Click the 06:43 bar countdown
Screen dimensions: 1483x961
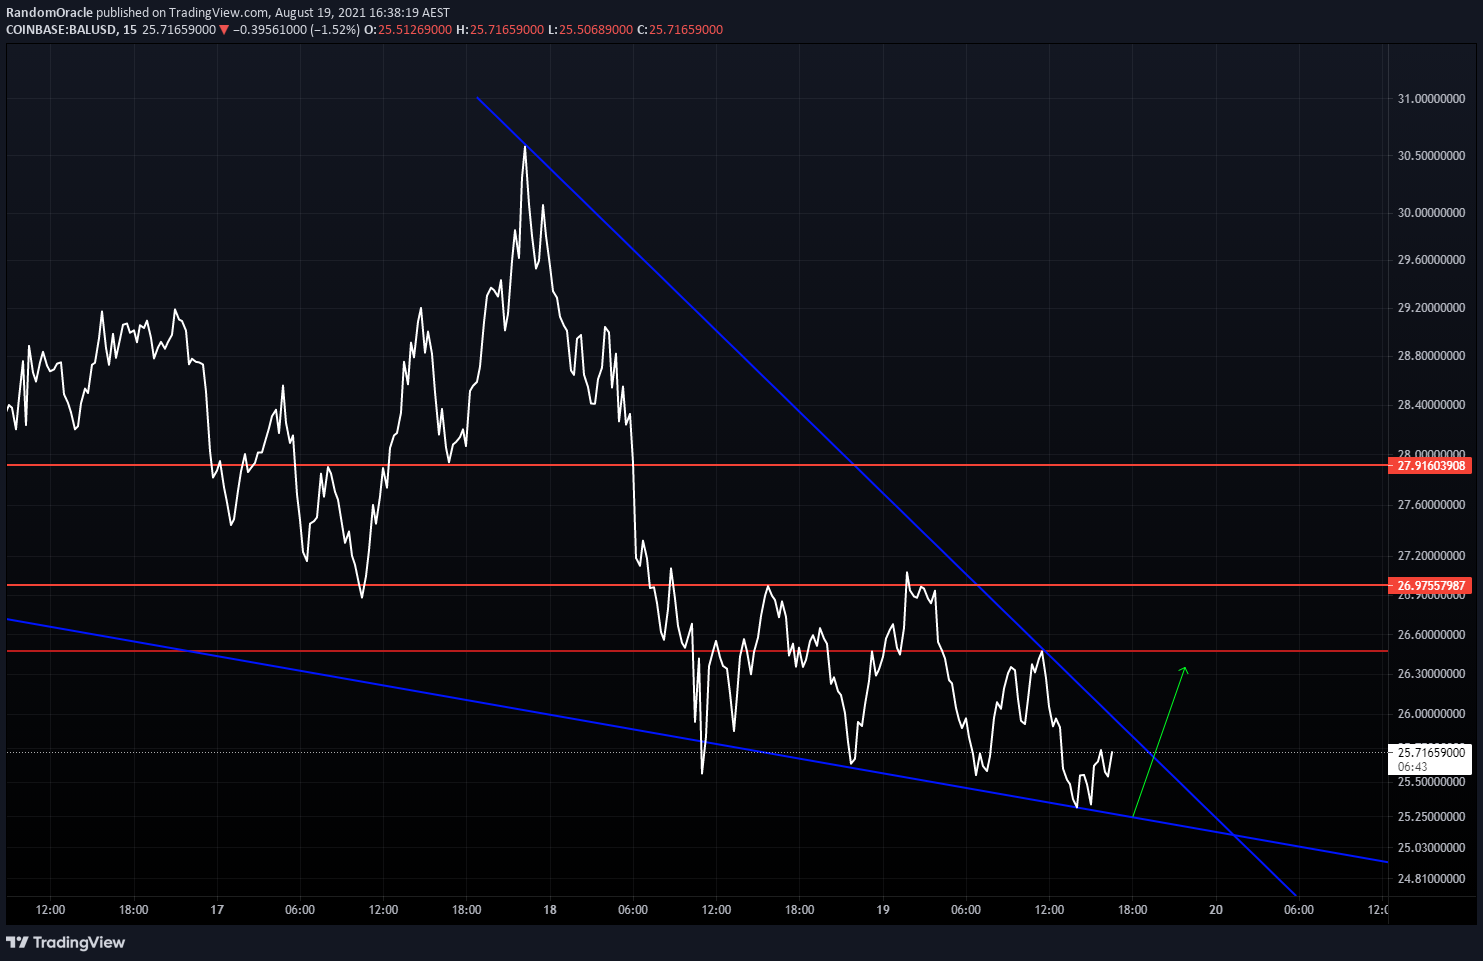(1412, 767)
